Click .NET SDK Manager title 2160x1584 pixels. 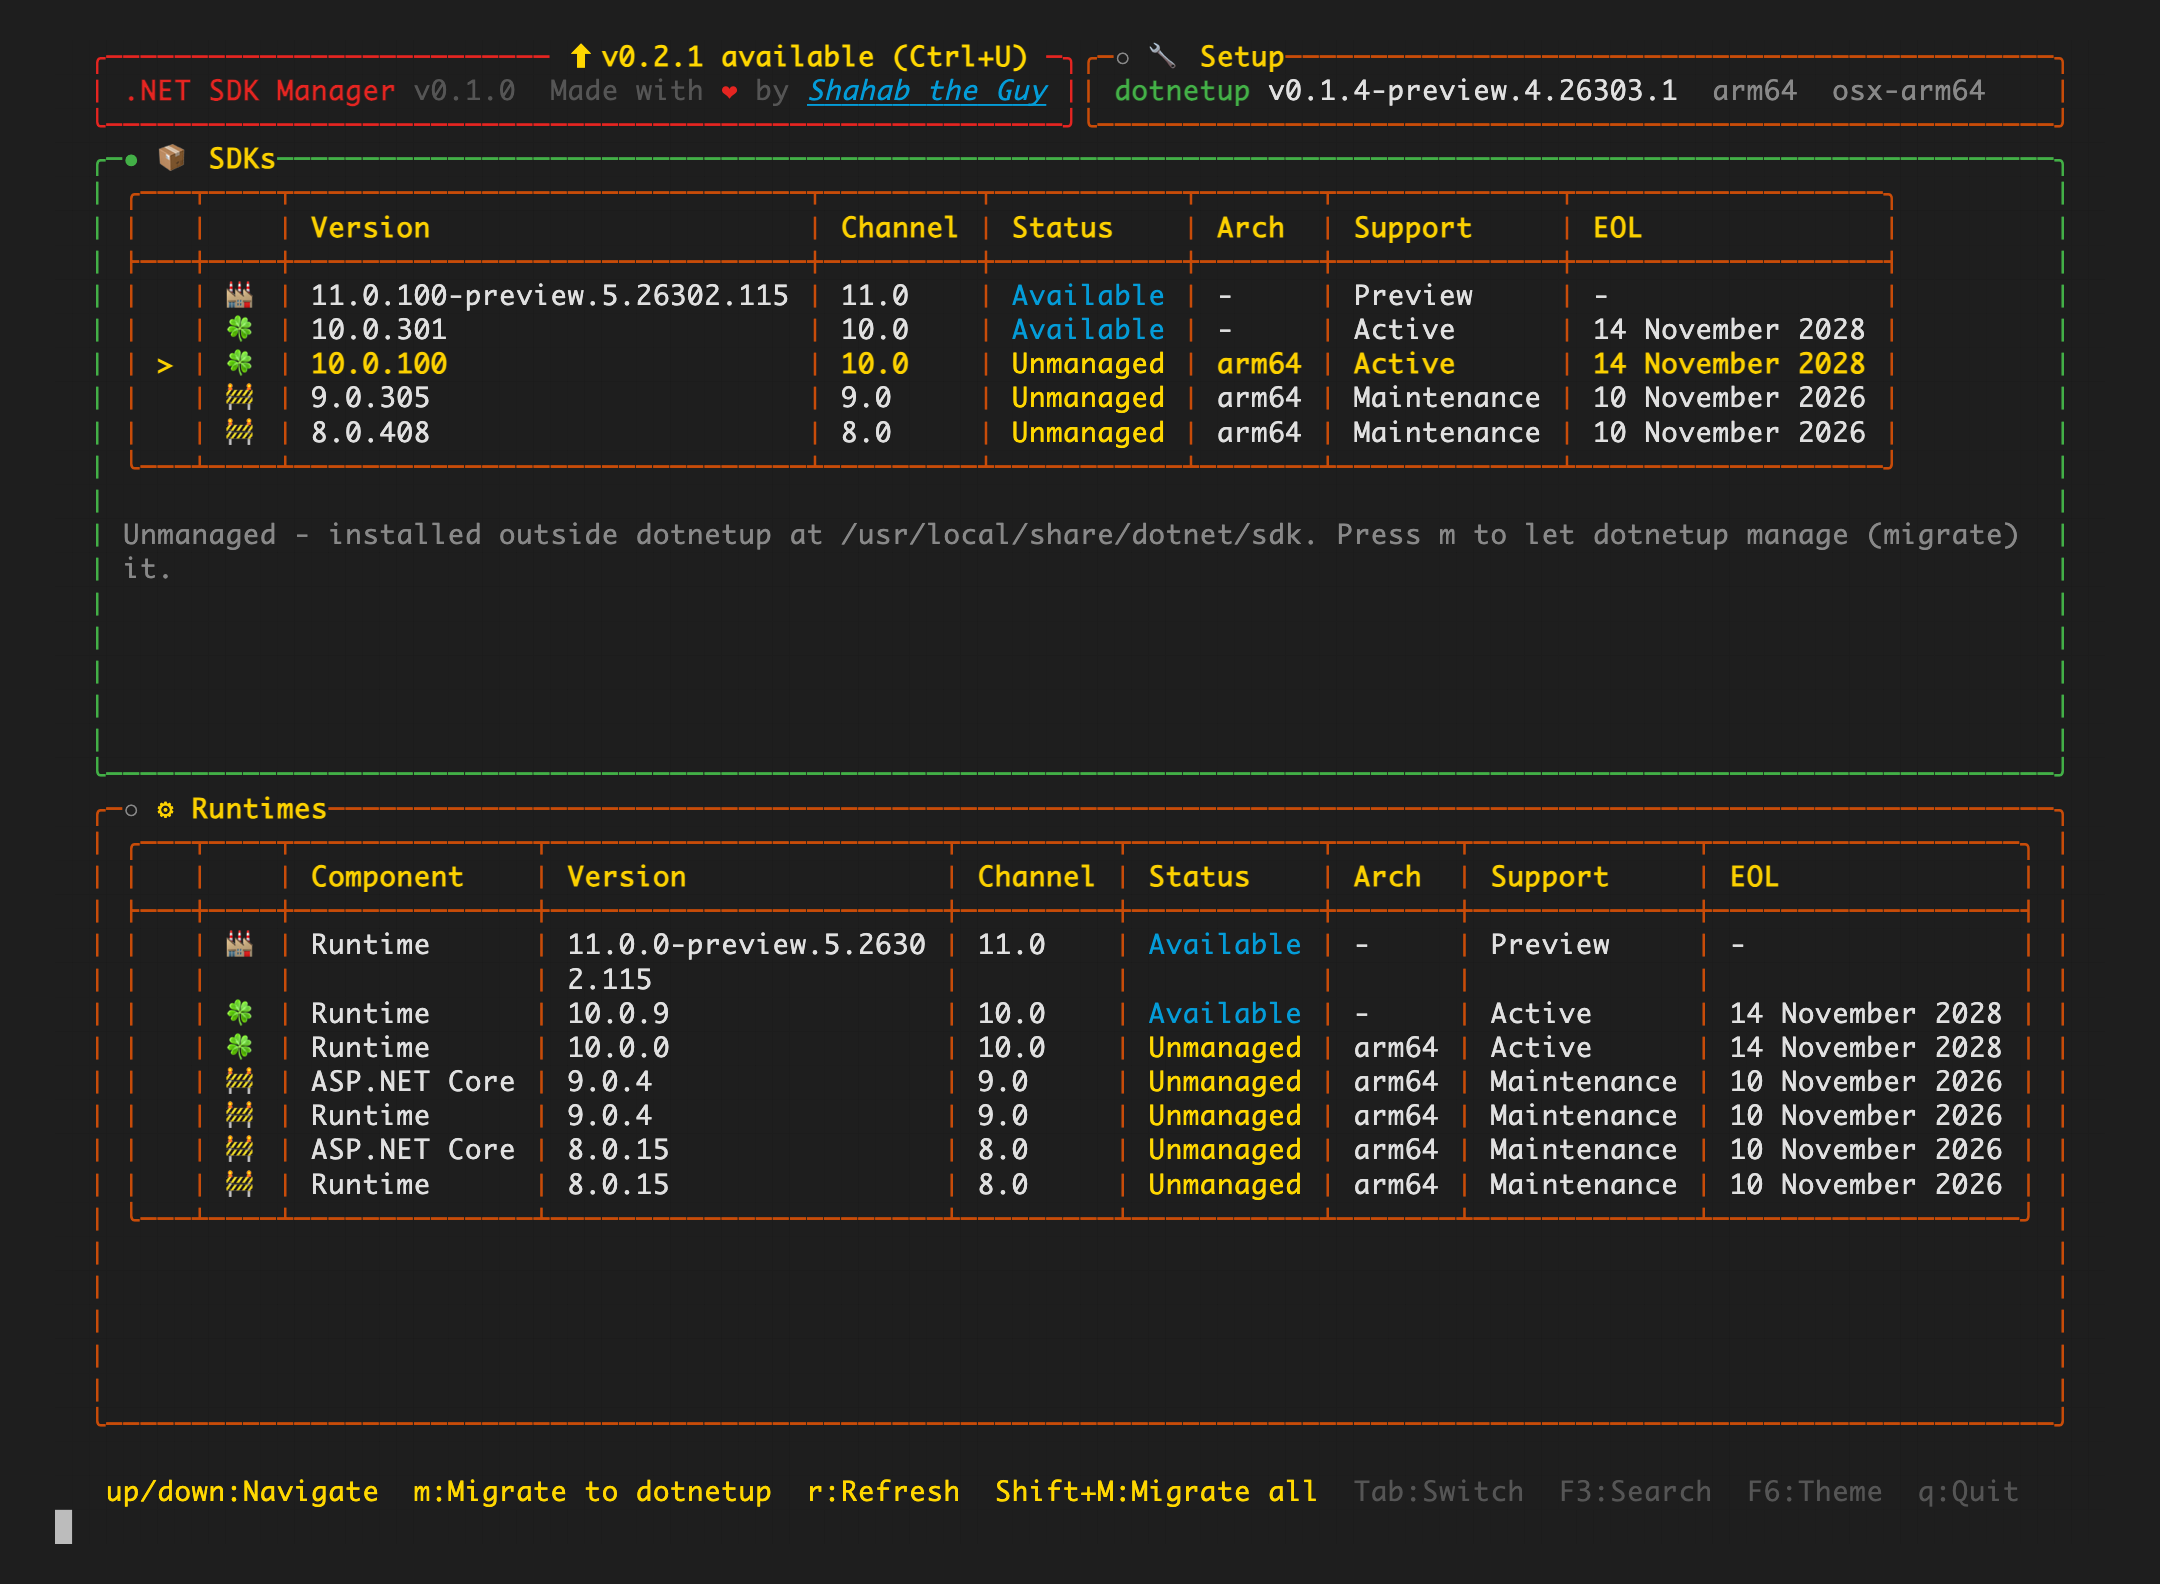click(260, 91)
